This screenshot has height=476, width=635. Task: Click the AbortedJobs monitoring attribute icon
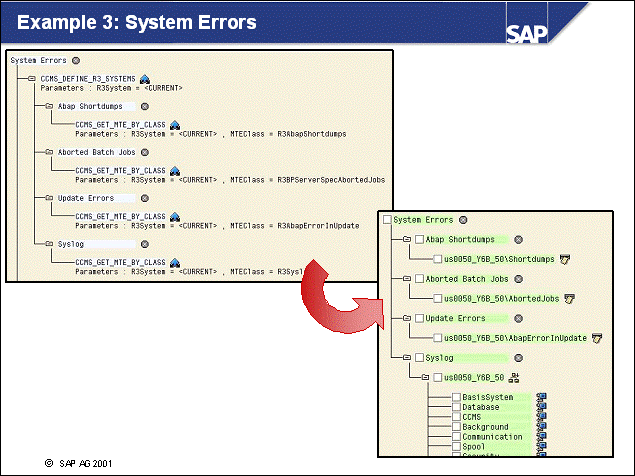[x=569, y=298]
